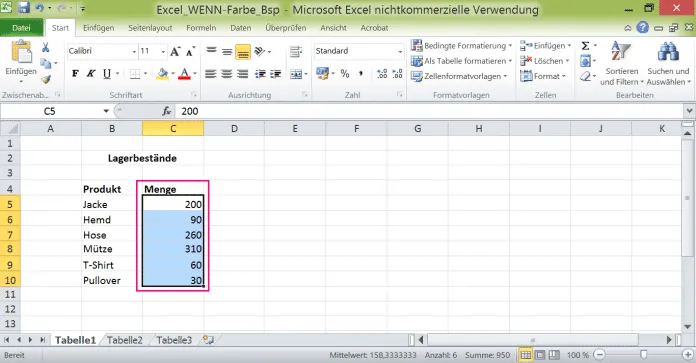Click the insert function fx button
Image resolution: width=696 pixels, height=363 pixels.
click(x=167, y=111)
